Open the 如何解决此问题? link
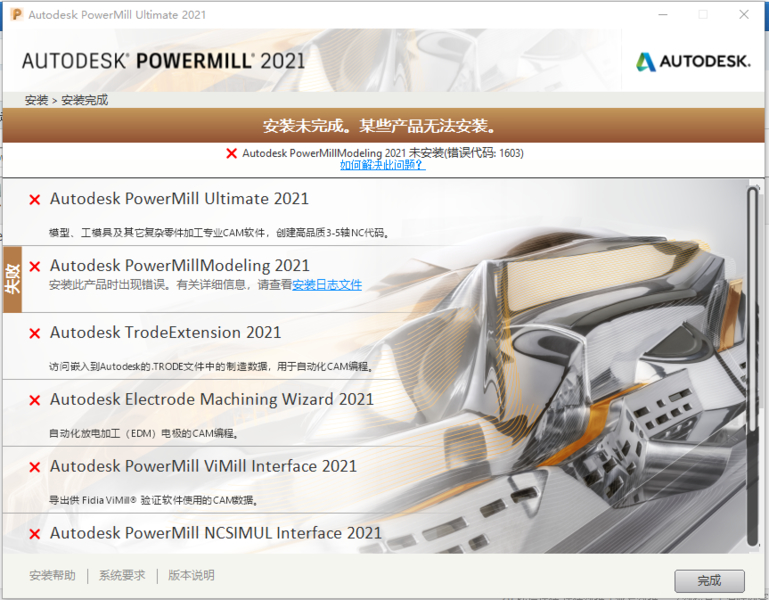The image size is (769, 600). tap(383, 165)
